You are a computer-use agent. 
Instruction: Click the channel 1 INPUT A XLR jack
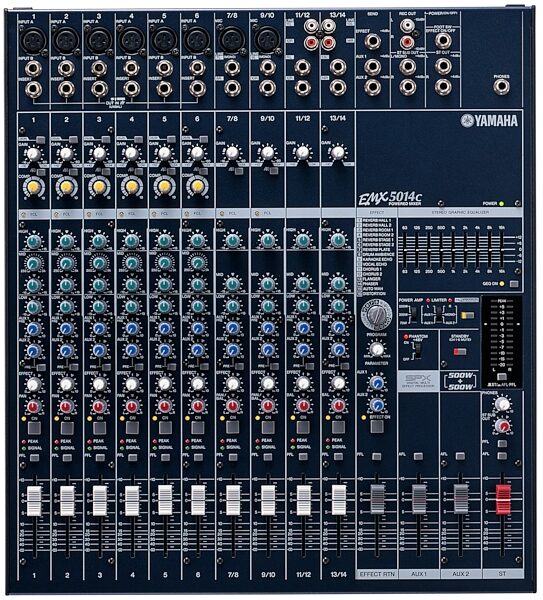33,40
